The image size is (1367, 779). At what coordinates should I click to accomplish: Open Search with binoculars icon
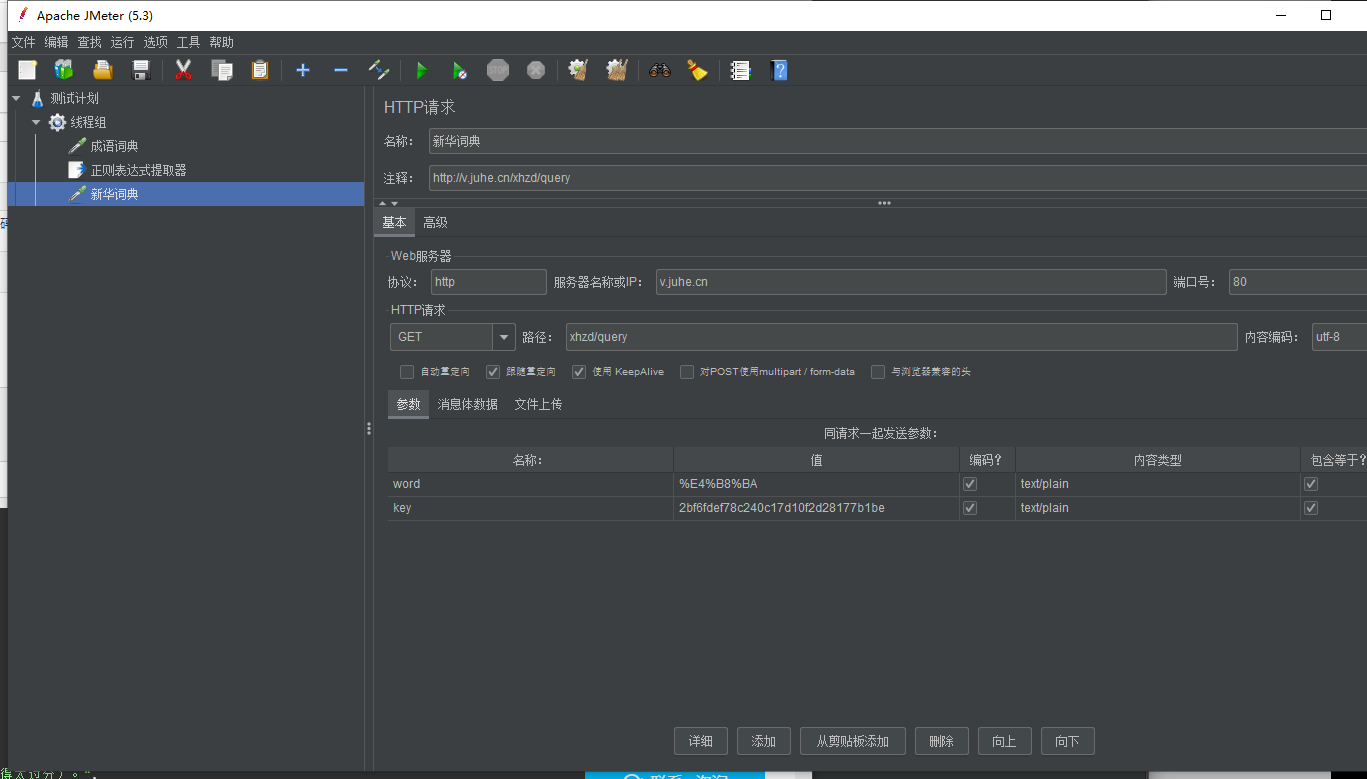click(x=659, y=70)
